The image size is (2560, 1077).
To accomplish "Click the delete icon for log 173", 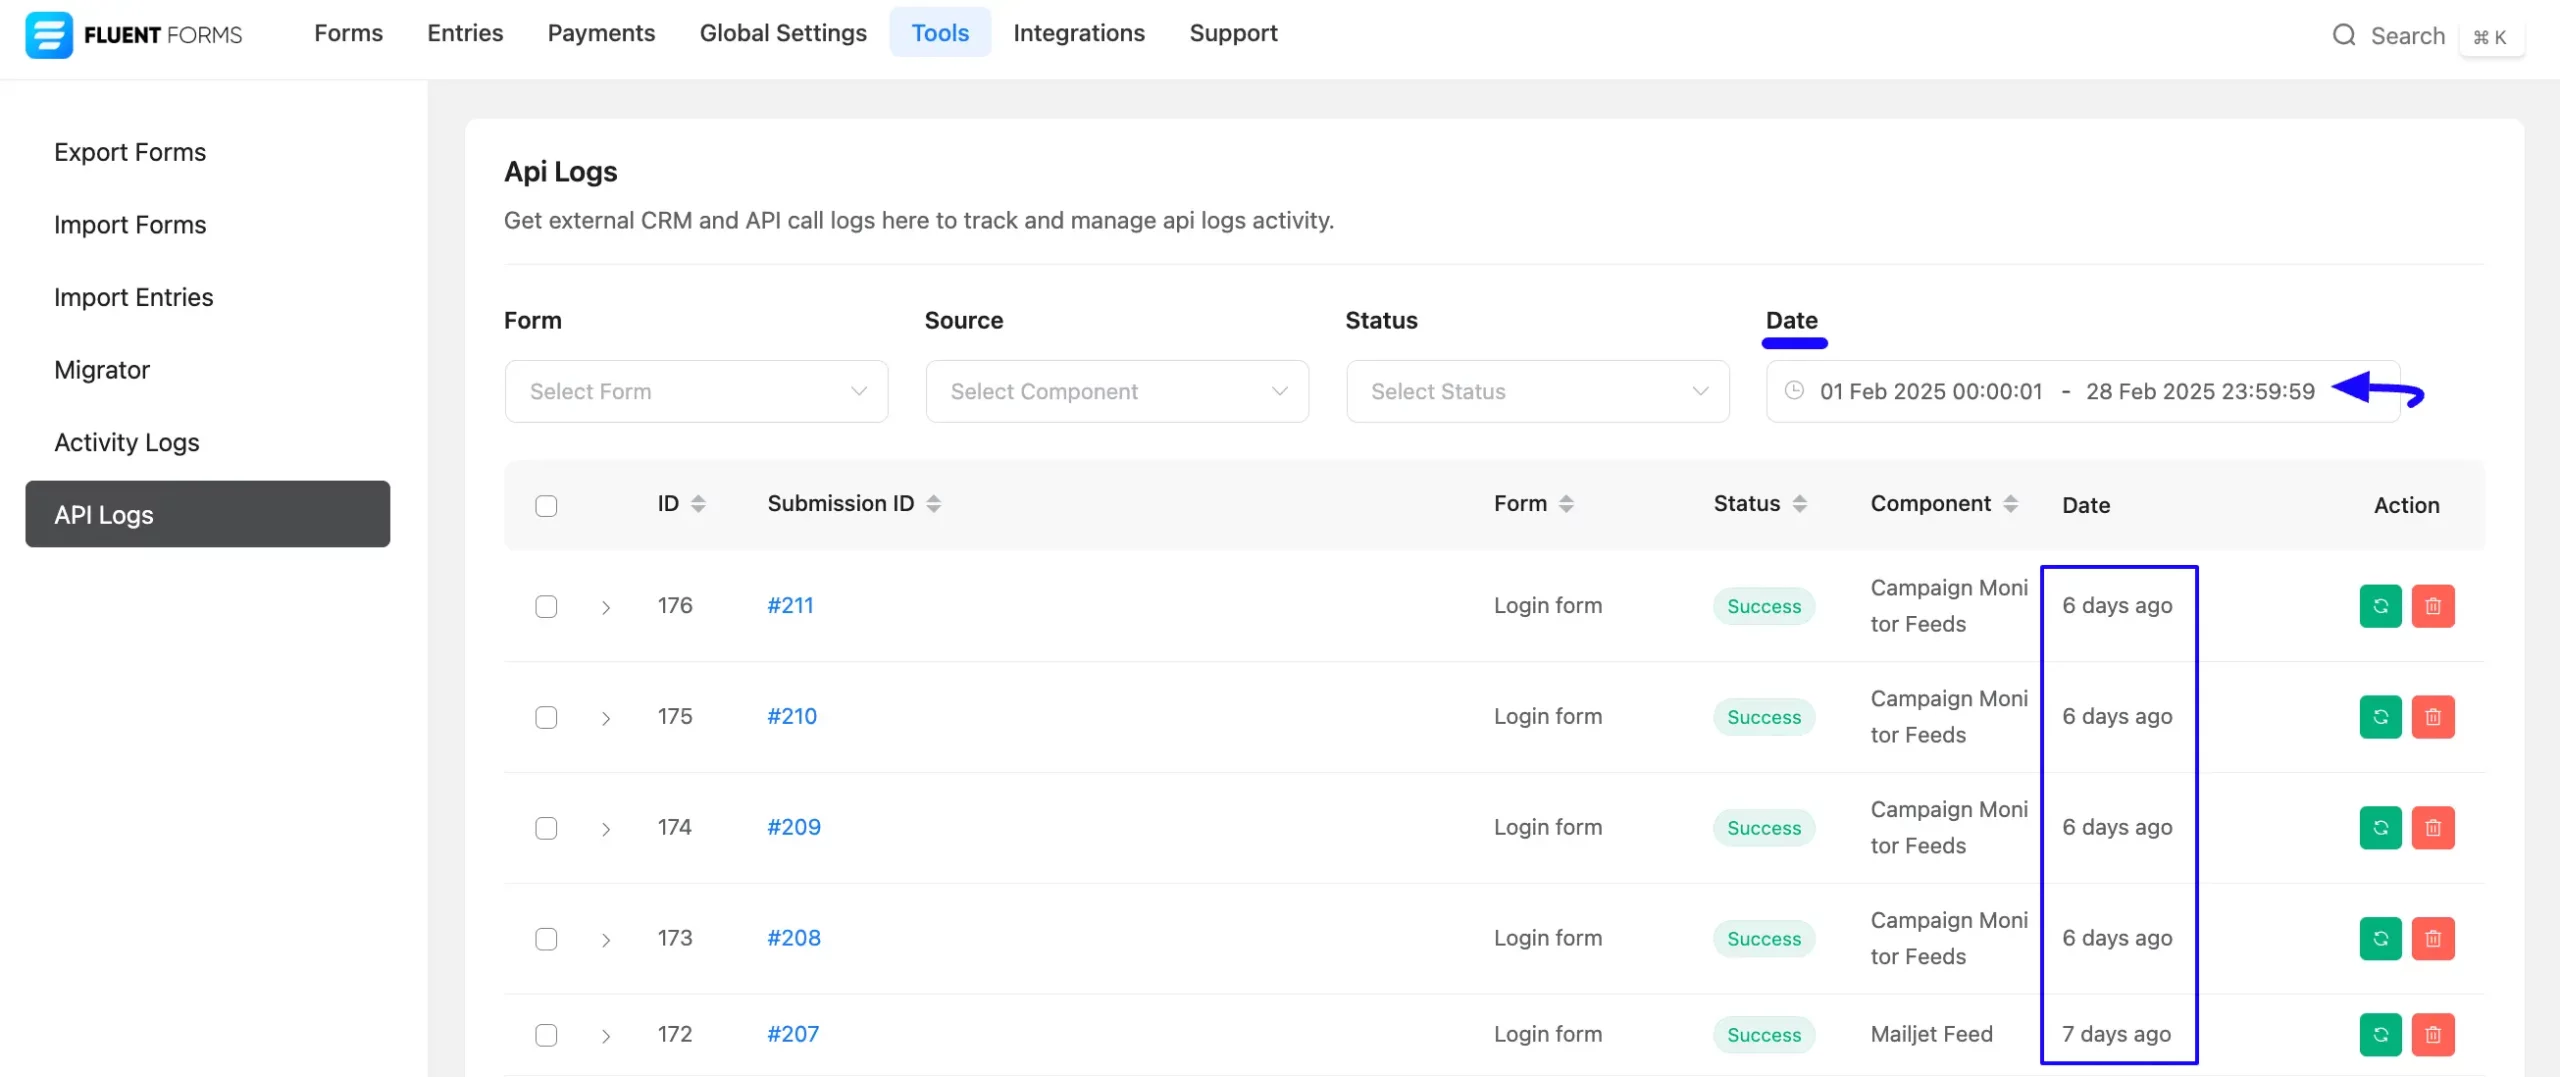I will pyautogui.click(x=2433, y=938).
